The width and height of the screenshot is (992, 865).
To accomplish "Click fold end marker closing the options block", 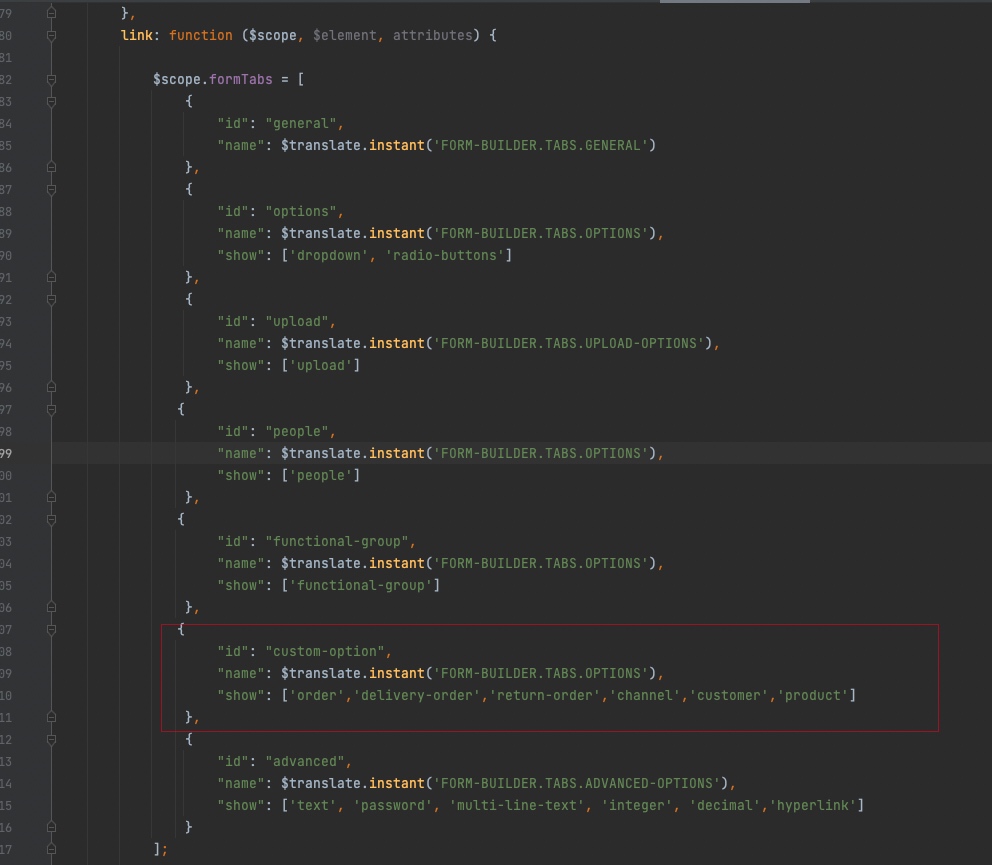I will point(51,277).
